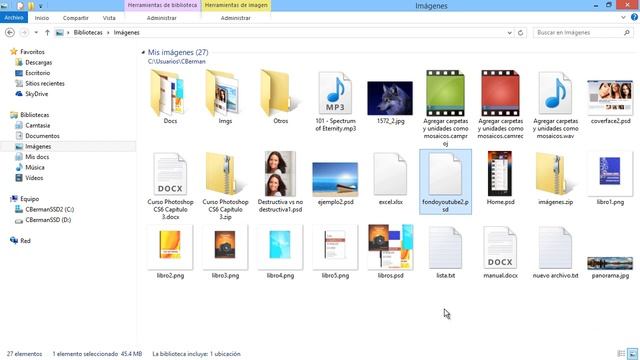Select the excel.xlsx file icon

(x=390, y=175)
